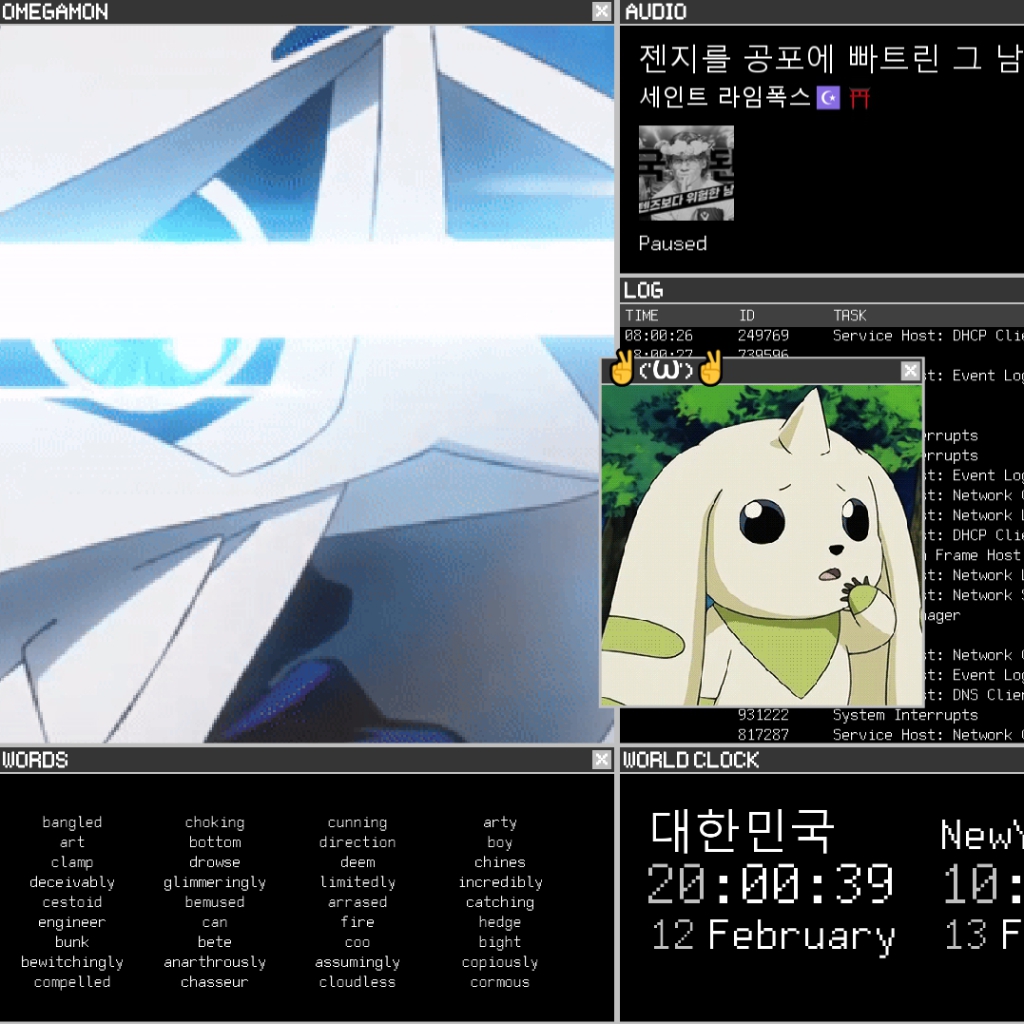The width and height of the screenshot is (1024, 1024).
Task: Click the word 'bangled' in WORDS
Action: (72, 822)
